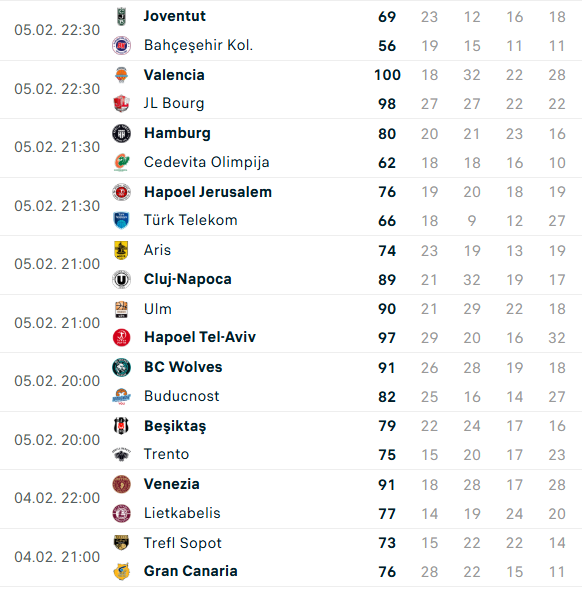Click the Bahçeşehir Kol. team logo
Viewport: 582px width, 593px height.
[121, 46]
